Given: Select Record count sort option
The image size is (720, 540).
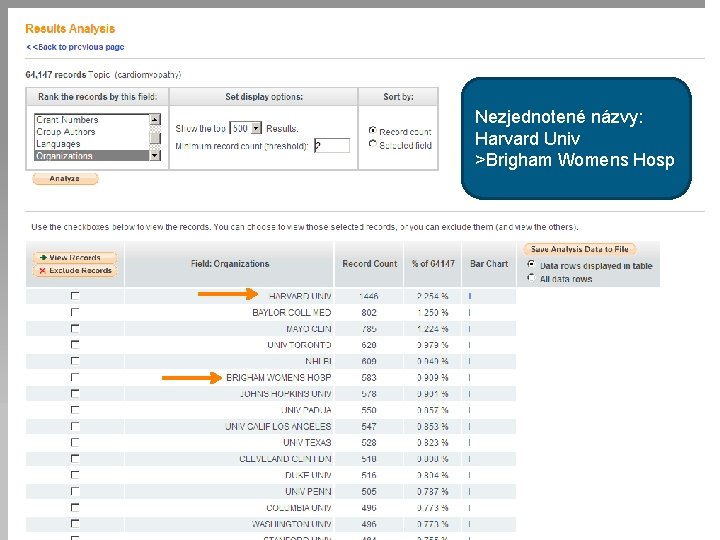Looking at the screenshot, I should tap(372, 130).
